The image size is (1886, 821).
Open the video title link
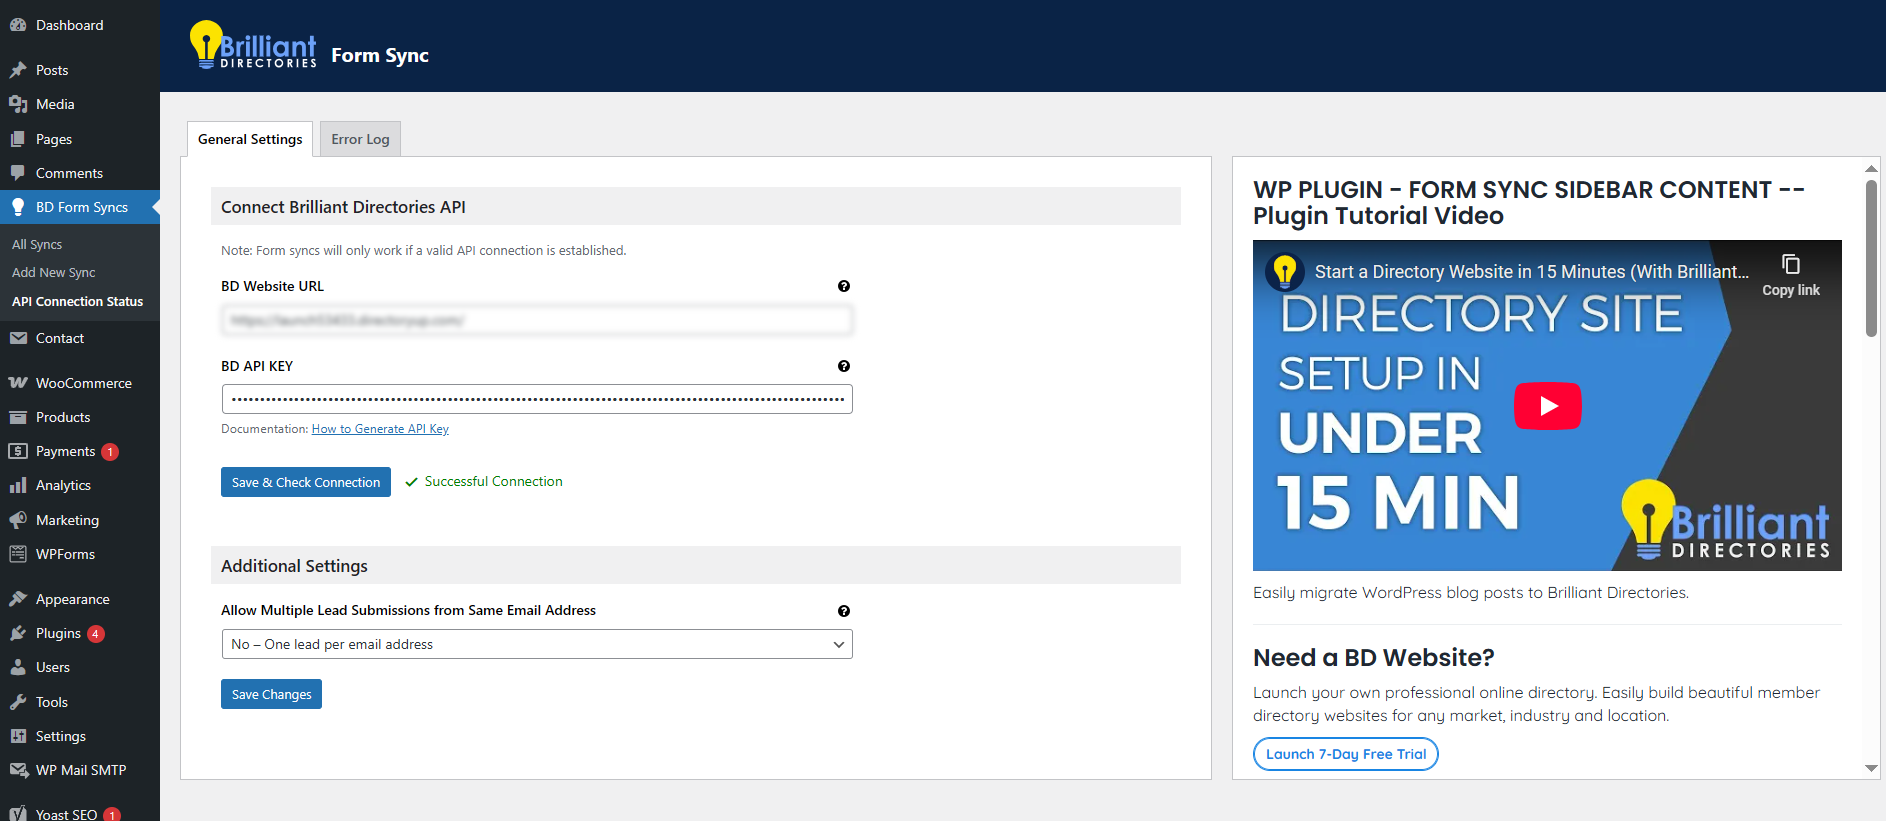[1532, 272]
